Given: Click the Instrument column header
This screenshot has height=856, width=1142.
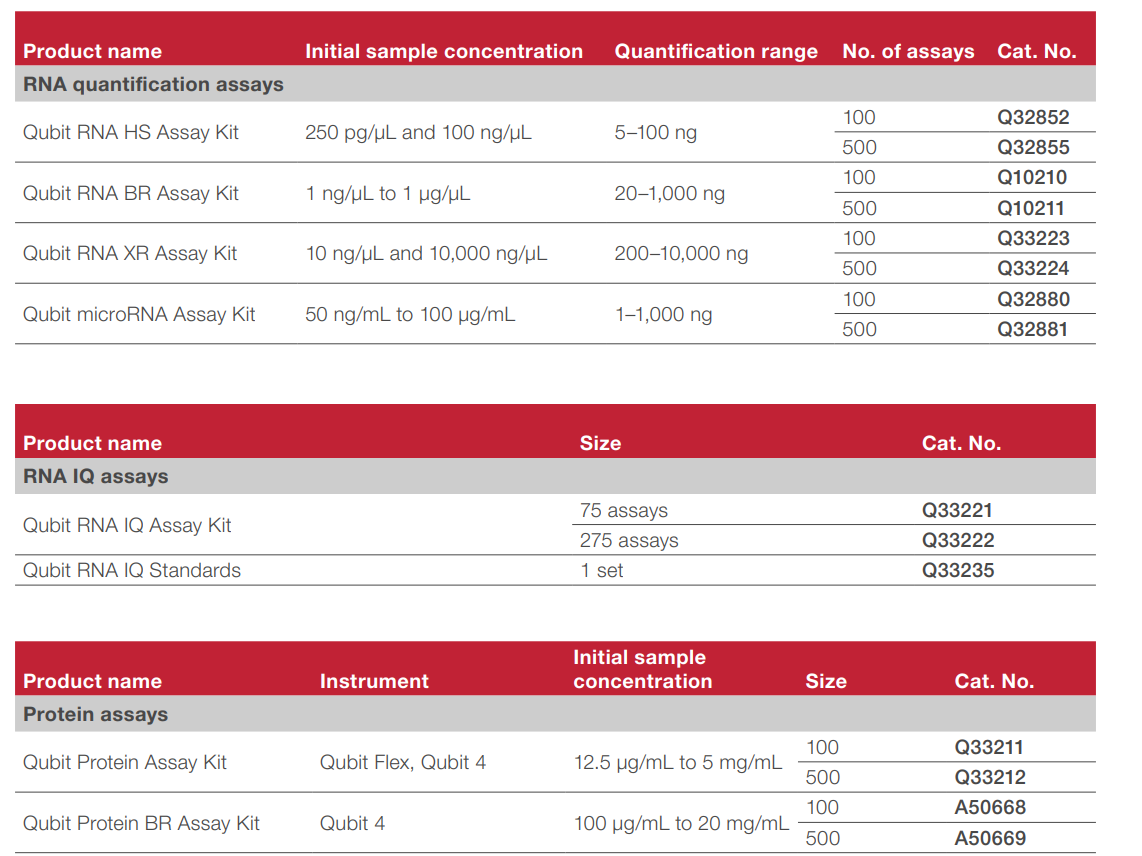Looking at the screenshot, I should 374,681.
